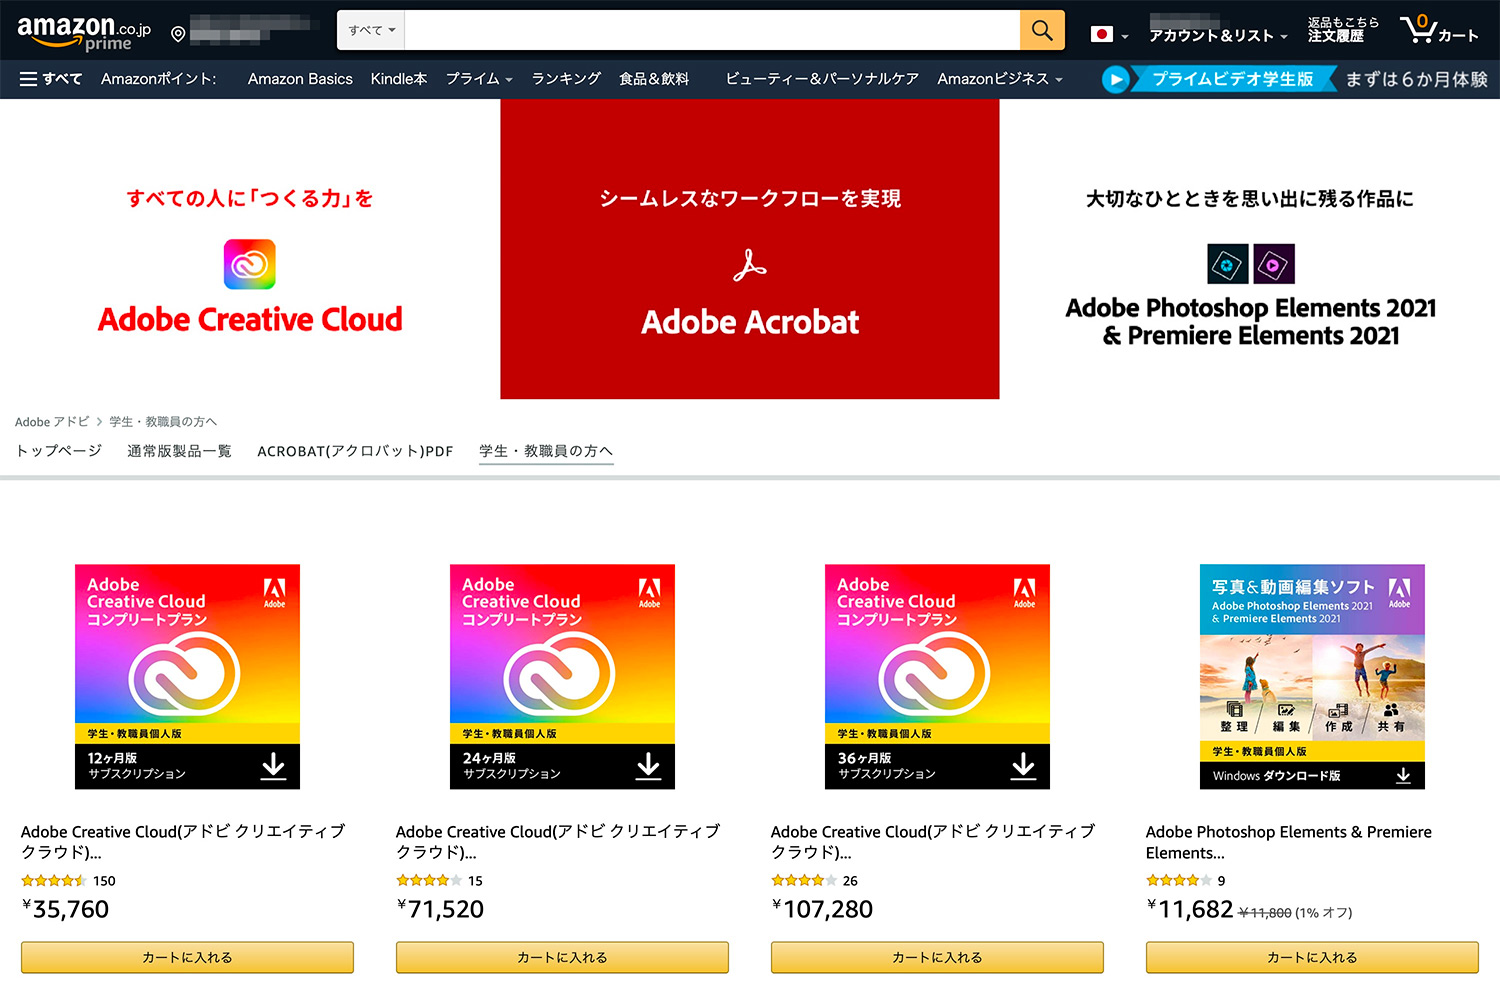Expand the language flag dropdown arrow
1500x993 pixels.
pyautogui.click(x=1125, y=37)
